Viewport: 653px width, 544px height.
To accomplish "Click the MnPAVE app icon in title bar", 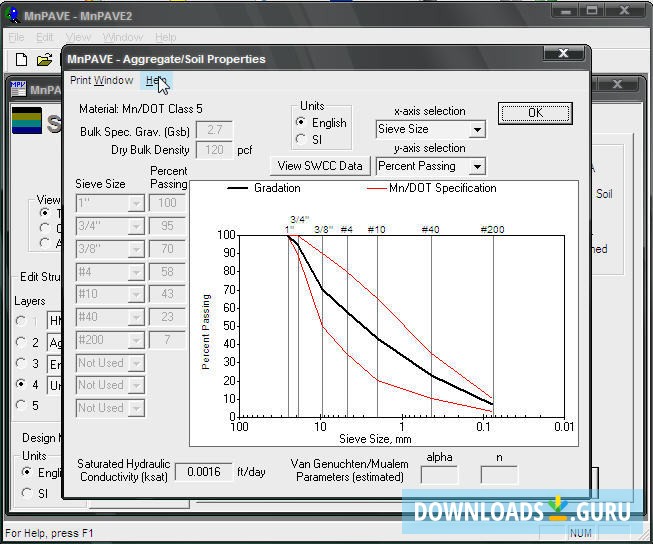I will click(12, 15).
